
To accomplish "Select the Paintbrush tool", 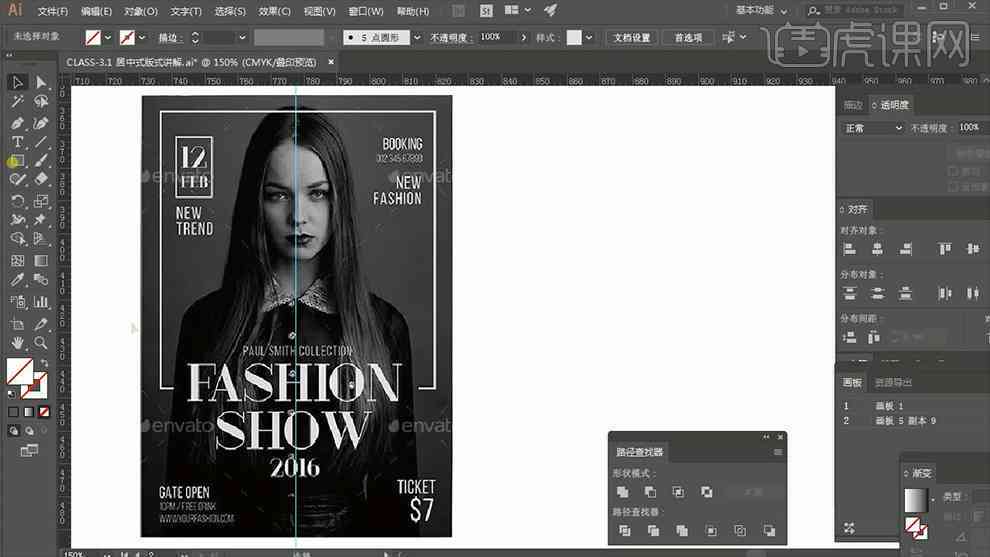I will [x=41, y=161].
